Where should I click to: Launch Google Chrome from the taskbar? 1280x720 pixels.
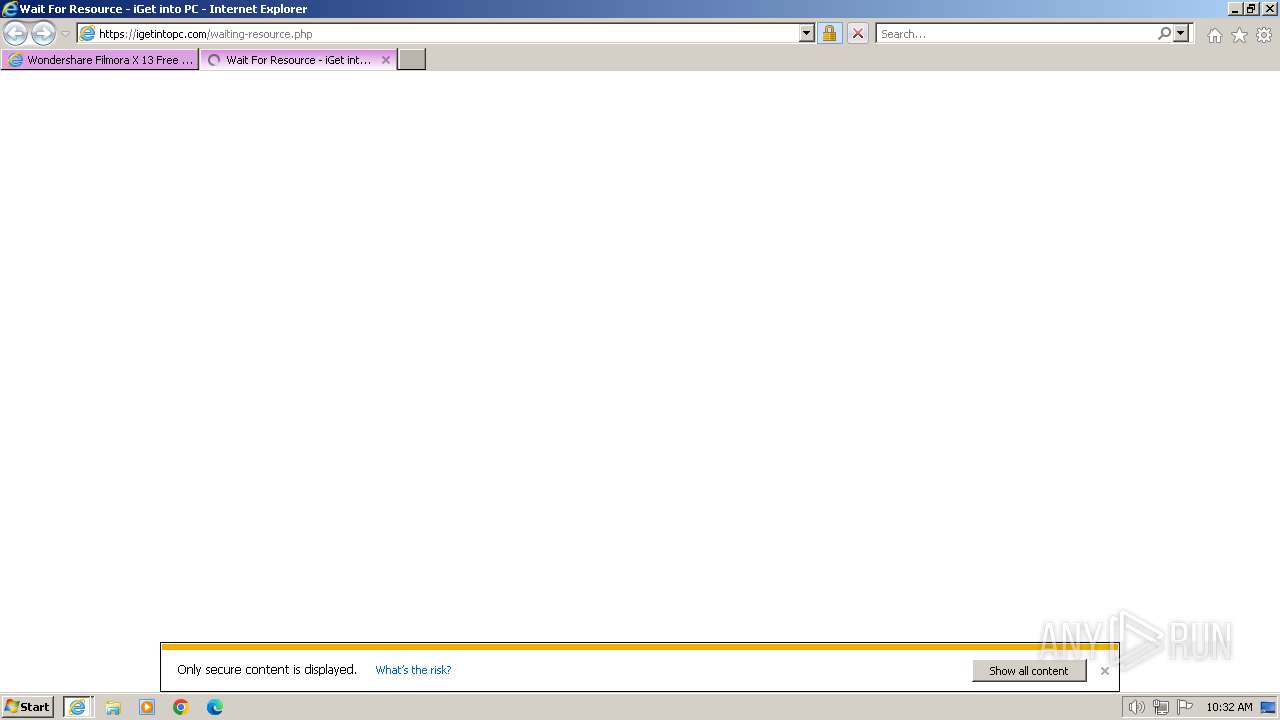click(181, 707)
